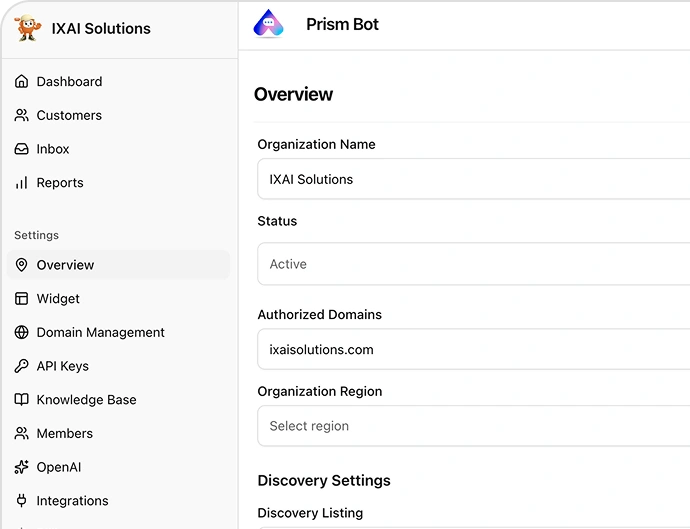Open Dashboard in the sidebar

tap(118, 81)
